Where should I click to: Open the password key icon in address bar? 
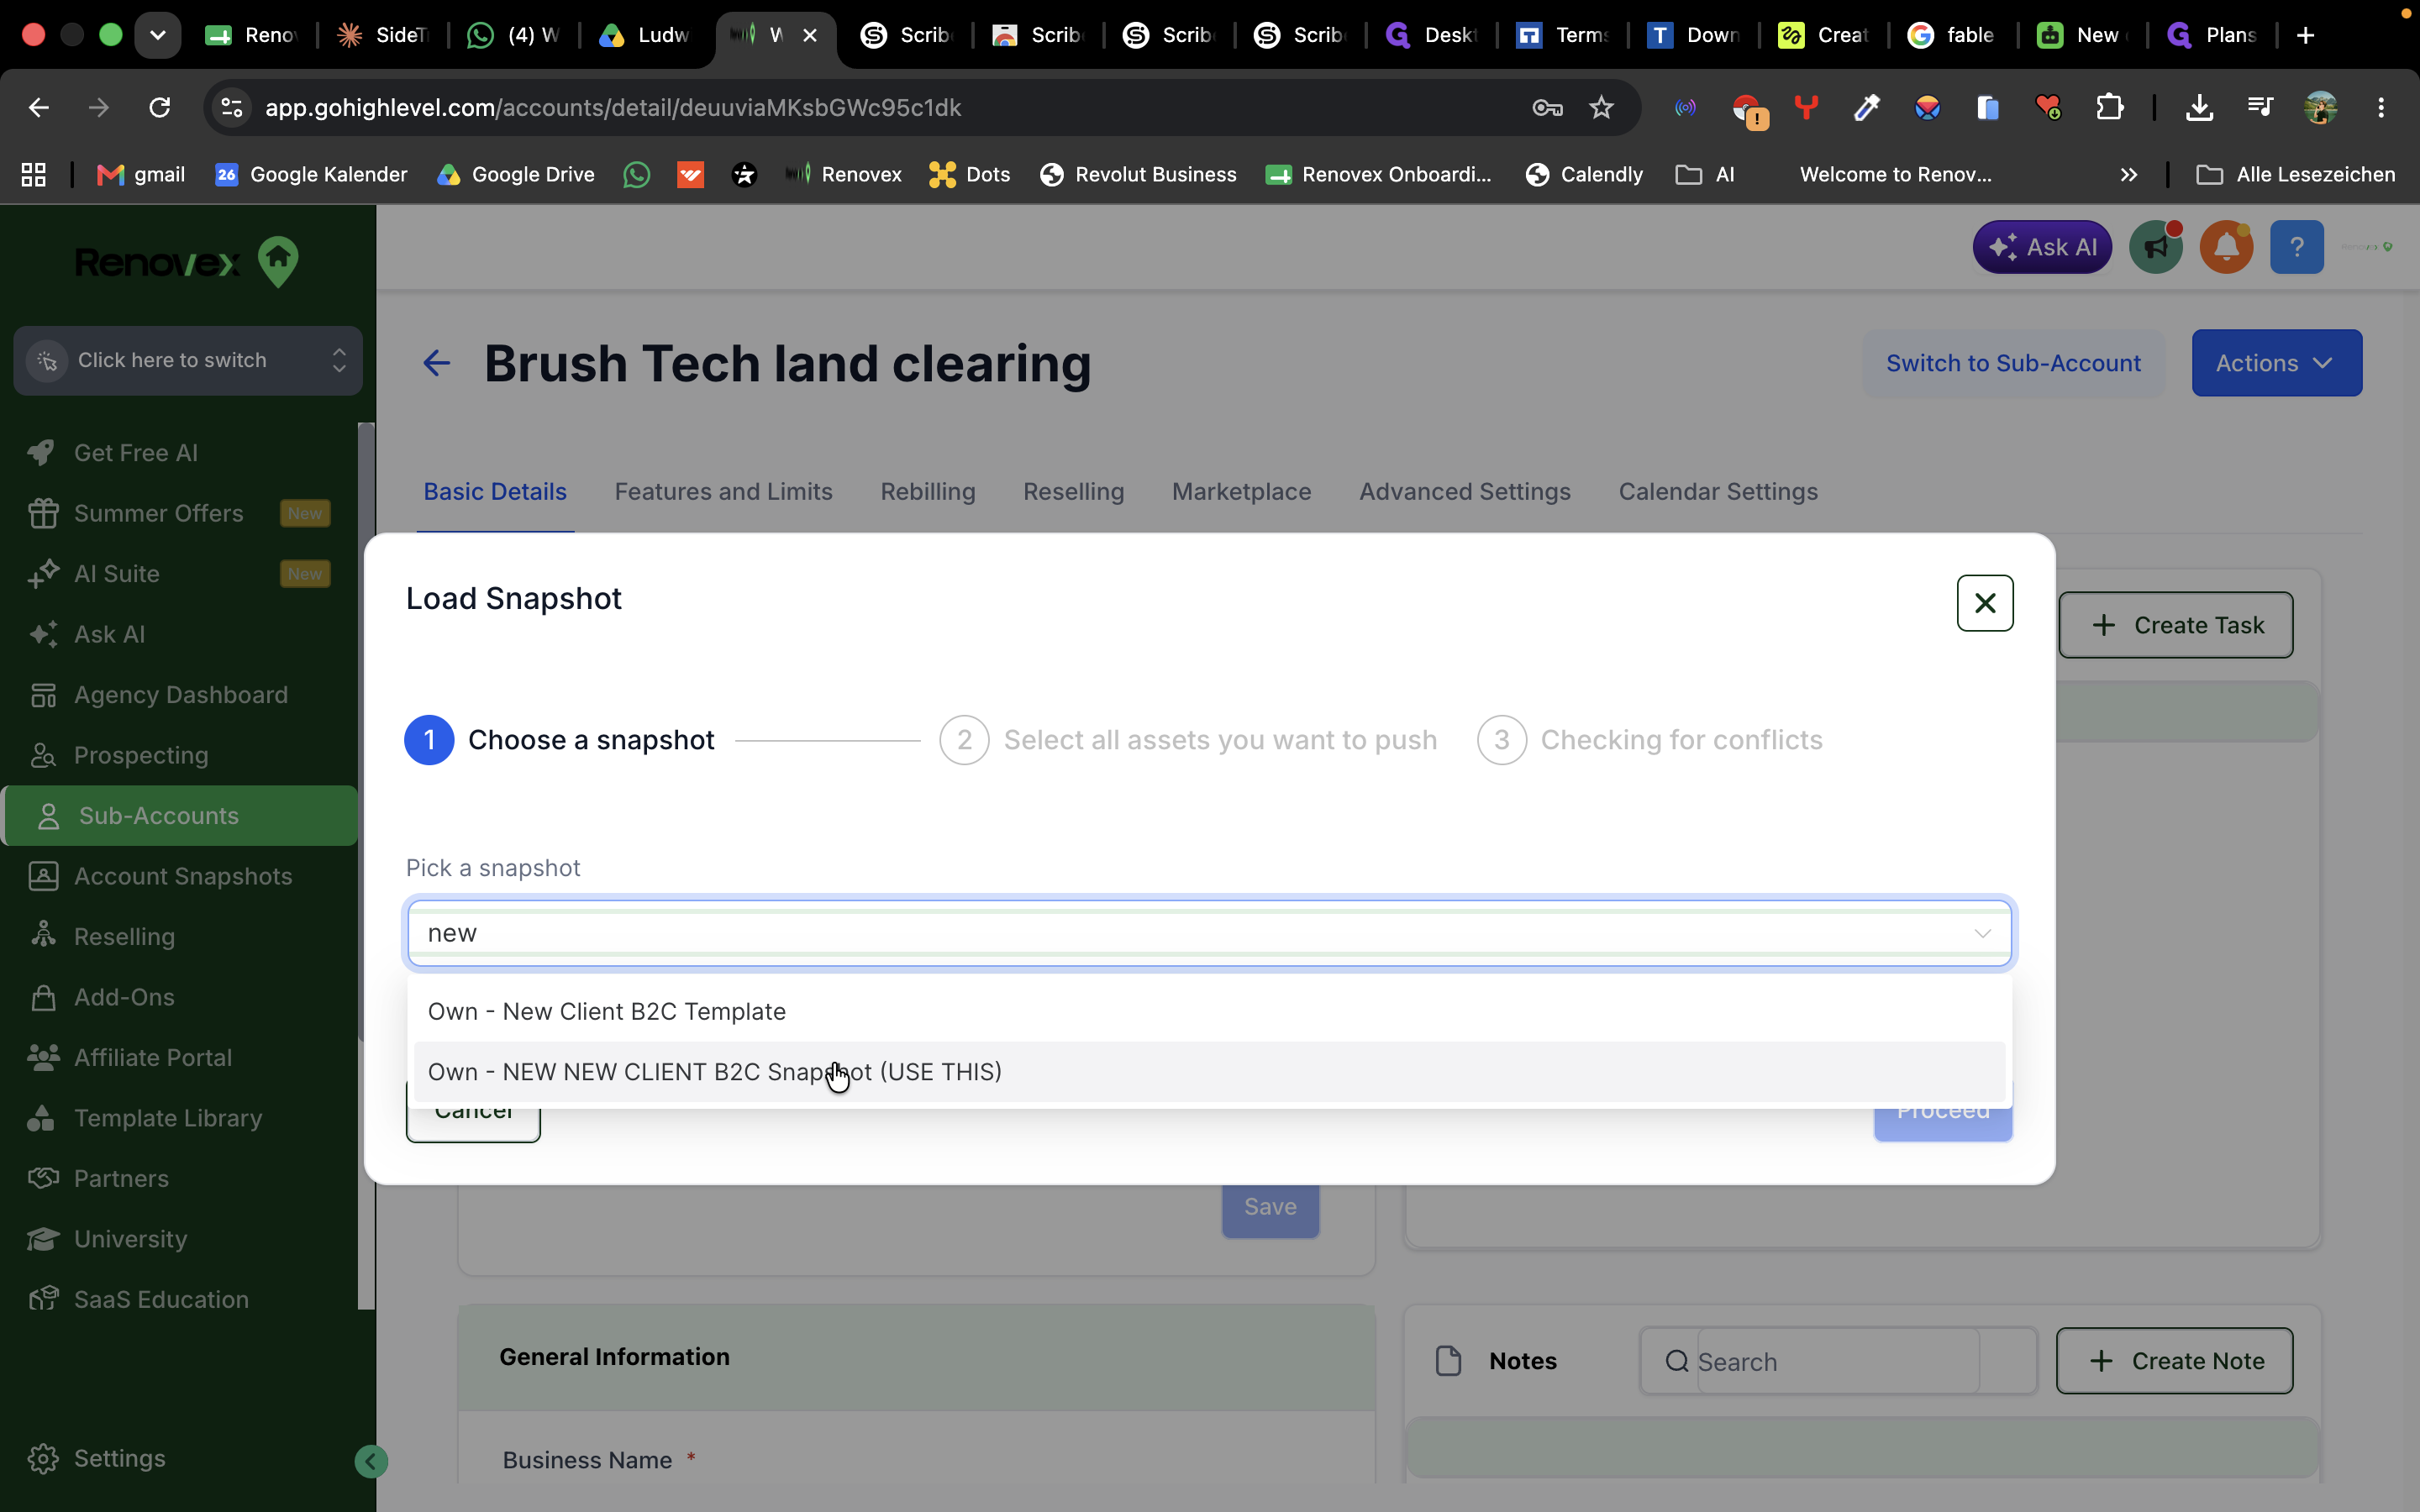[x=1547, y=107]
